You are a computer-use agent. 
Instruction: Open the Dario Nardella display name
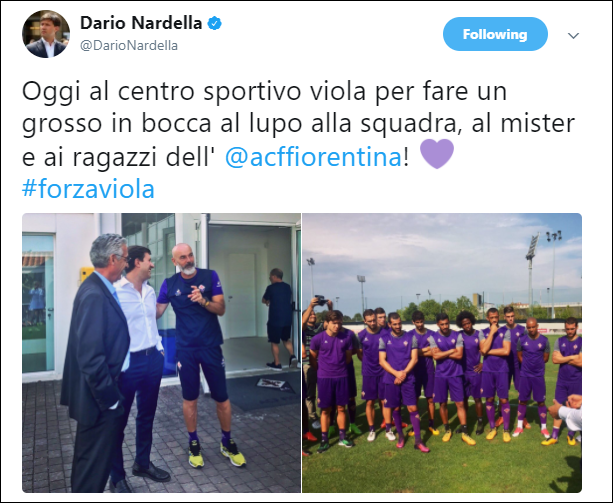coord(141,23)
